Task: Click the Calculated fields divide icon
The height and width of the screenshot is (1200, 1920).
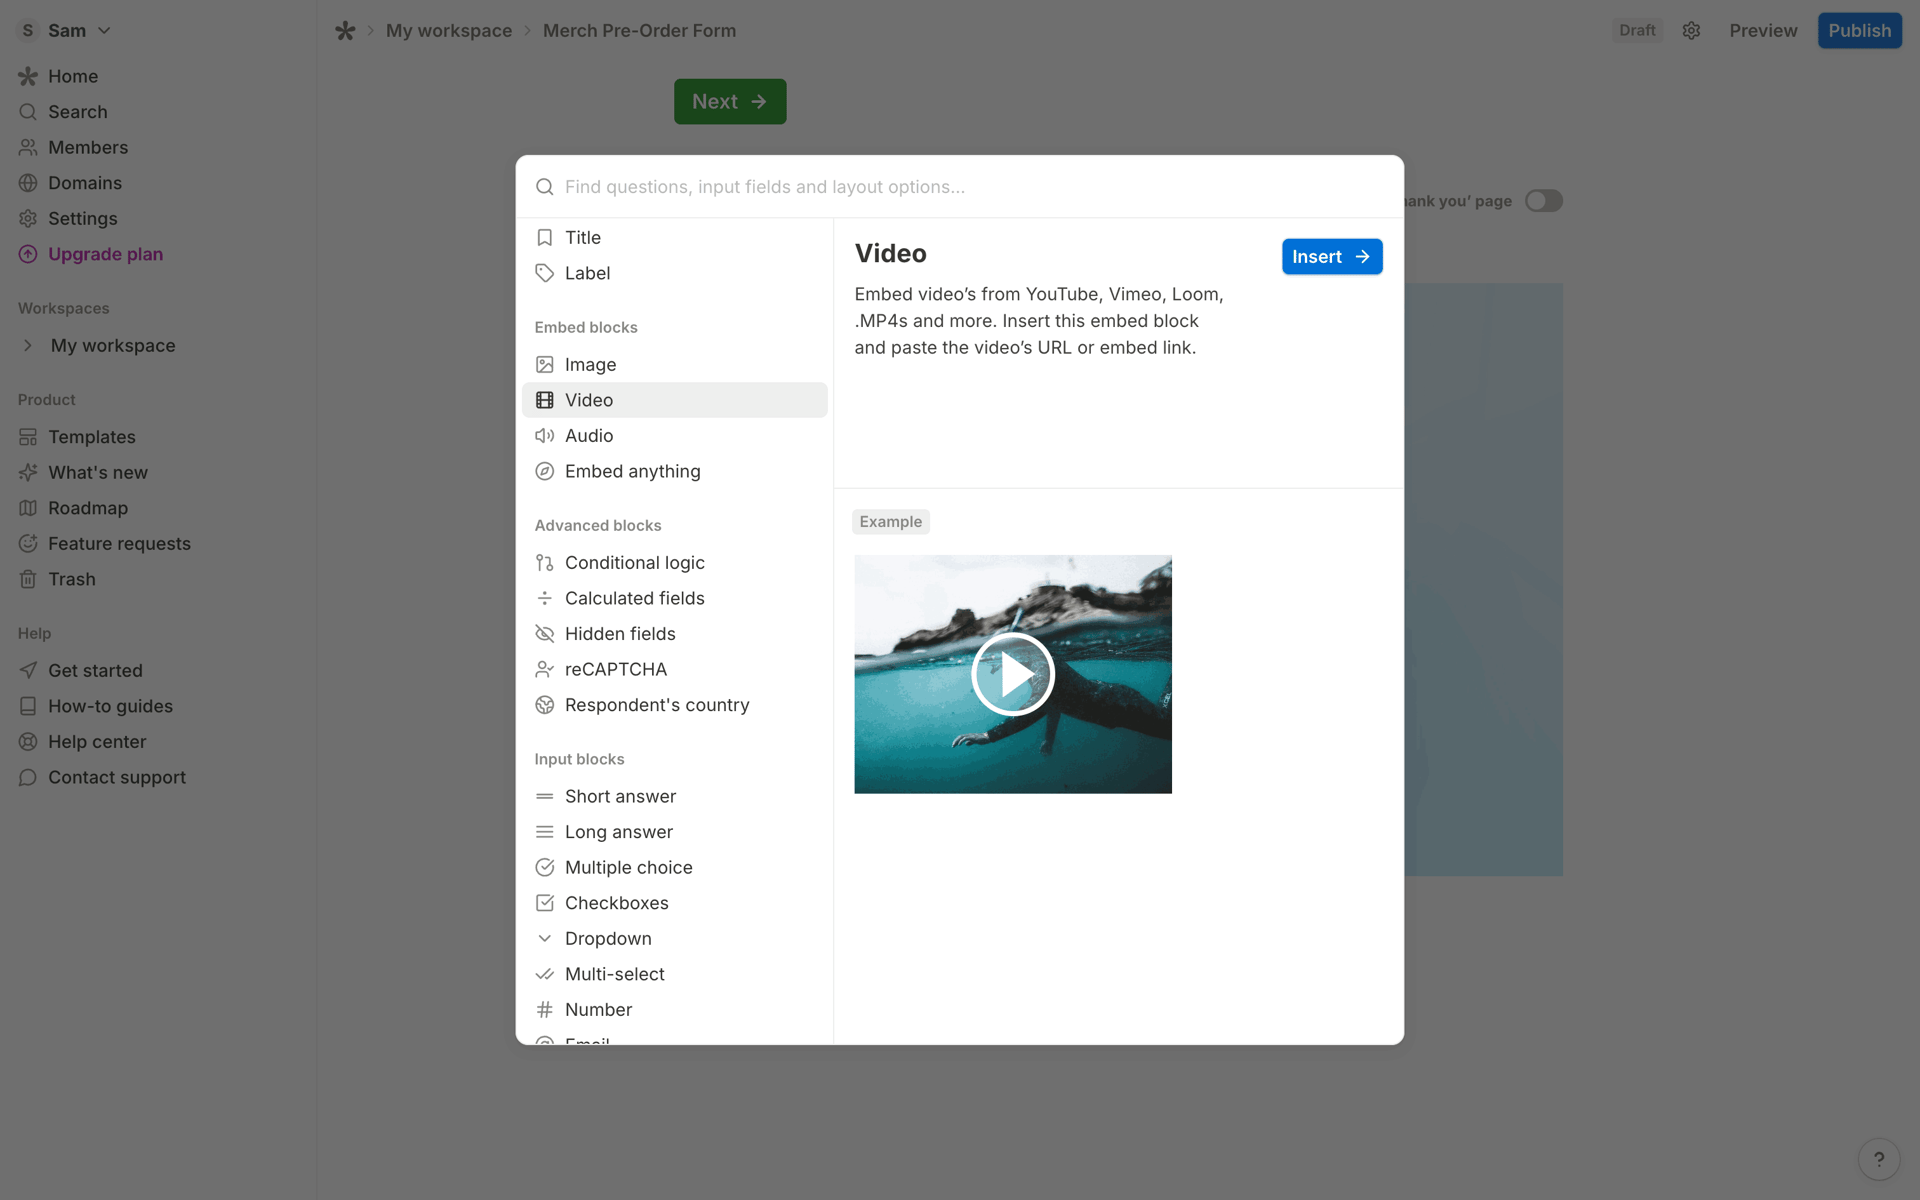Action: click(544, 598)
